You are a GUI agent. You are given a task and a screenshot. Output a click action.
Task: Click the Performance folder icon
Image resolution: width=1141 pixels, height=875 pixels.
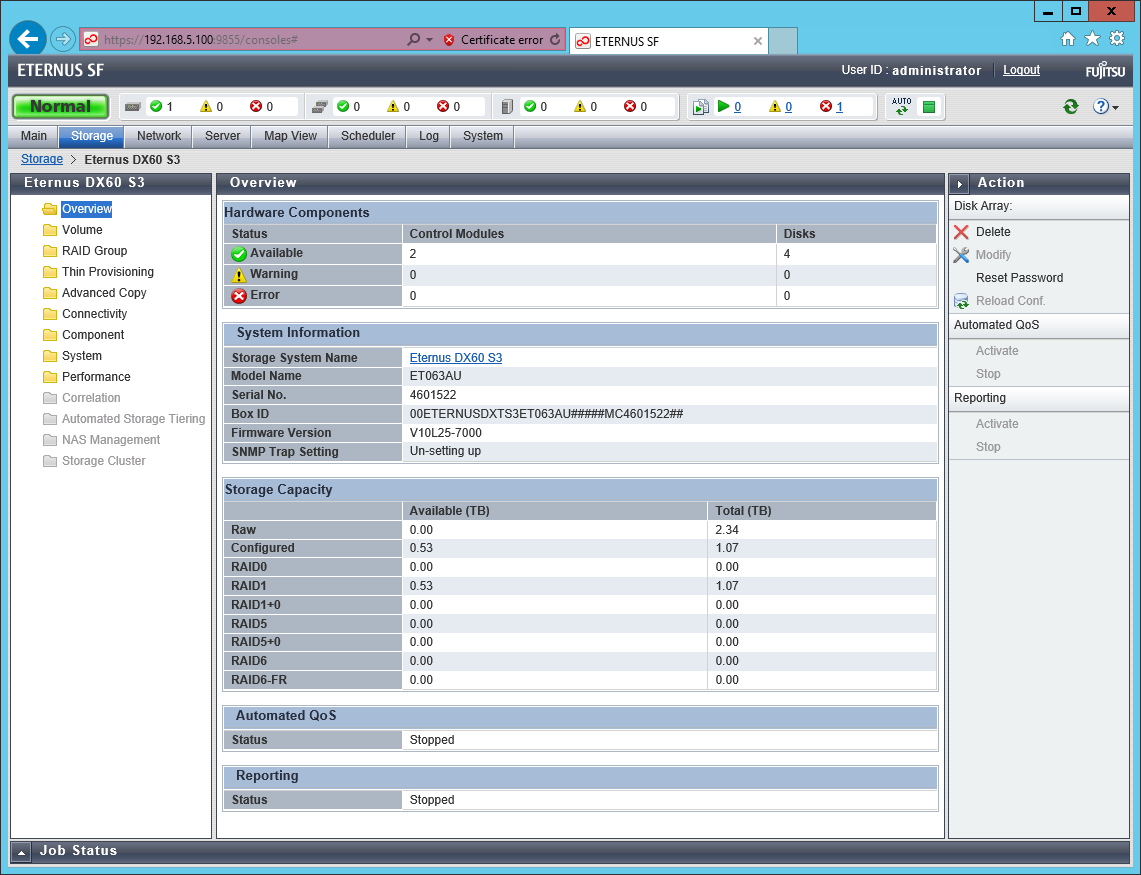pyautogui.click(x=50, y=377)
